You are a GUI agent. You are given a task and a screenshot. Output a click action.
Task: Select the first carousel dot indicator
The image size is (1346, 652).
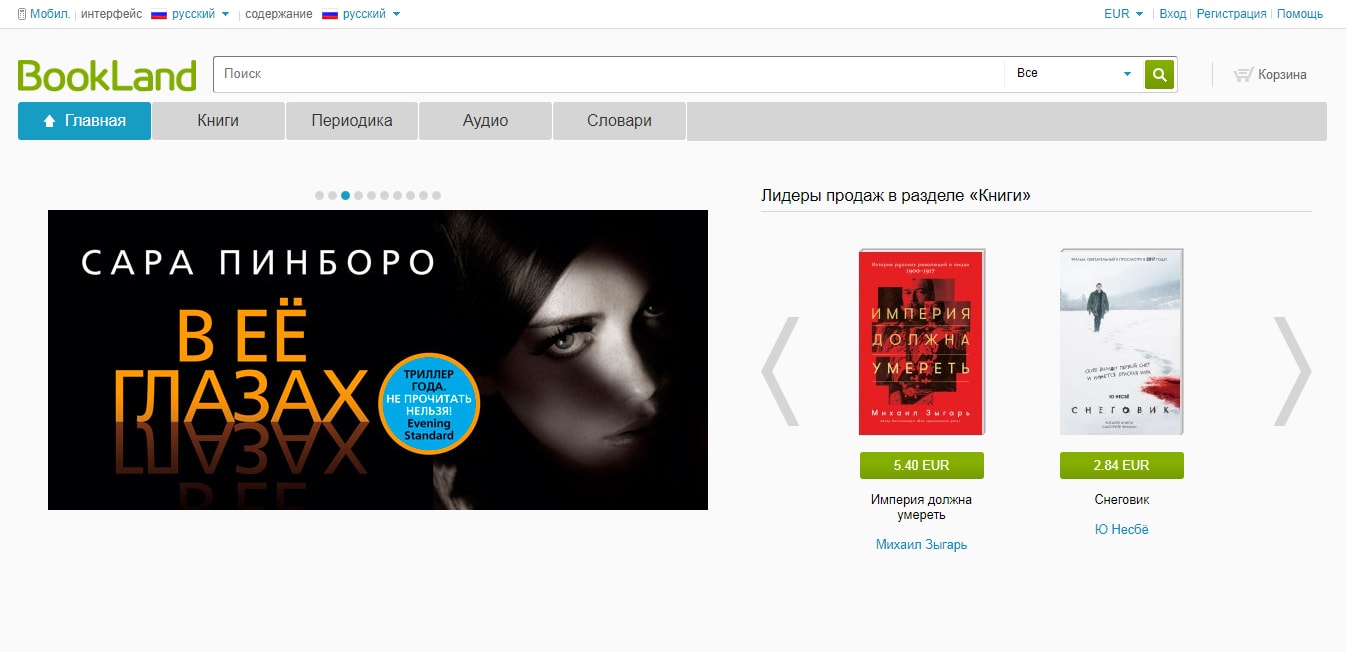pyautogui.click(x=320, y=196)
